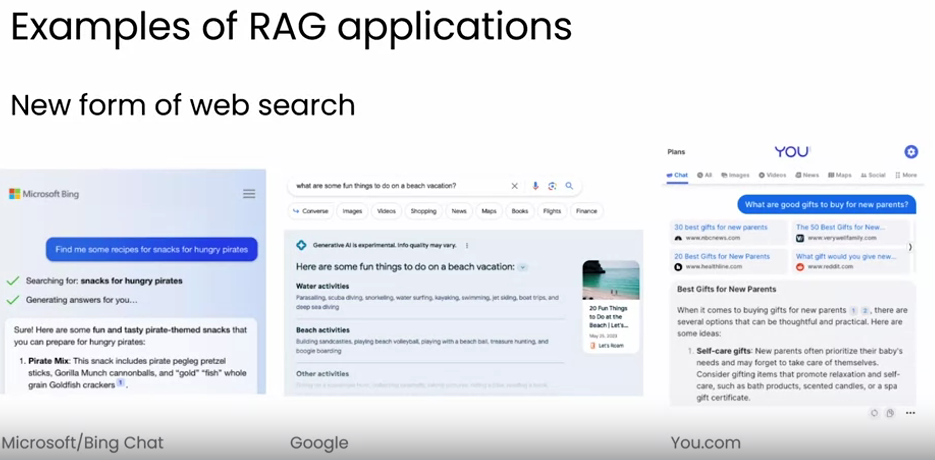This screenshot has height=460, width=935.
Task: Click the three-dot more options icon in You.com
Action: (x=910, y=413)
